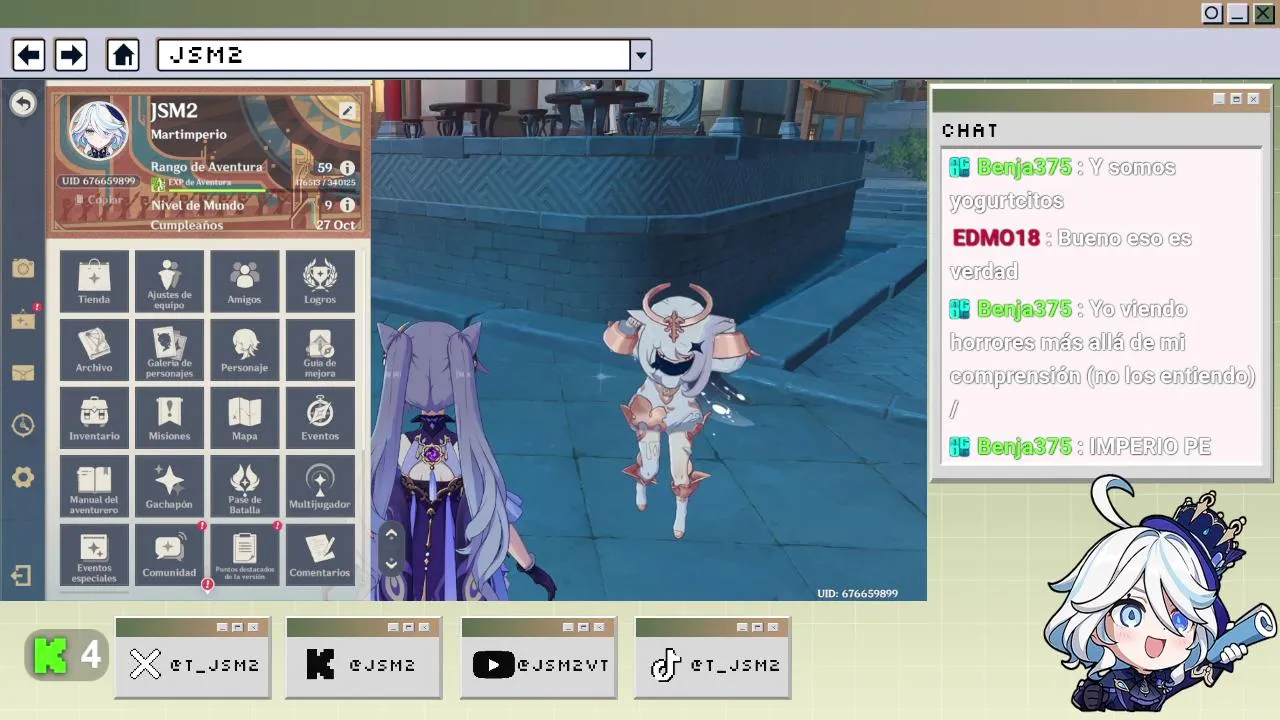The width and height of the screenshot is (1280, 720).
Task: Open Guía de mejora
Action: click(x=320, y=349)
